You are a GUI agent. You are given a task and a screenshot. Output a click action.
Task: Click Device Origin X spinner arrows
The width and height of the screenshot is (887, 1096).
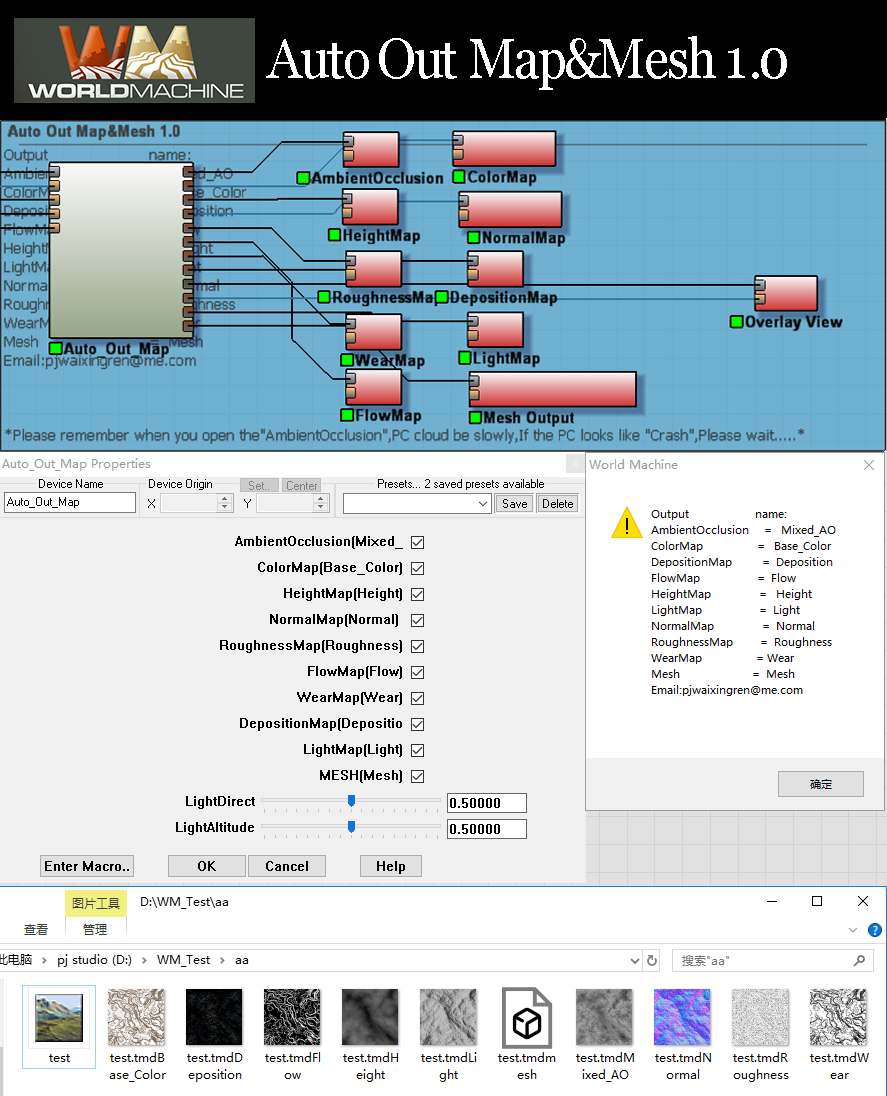coord(224,503)
